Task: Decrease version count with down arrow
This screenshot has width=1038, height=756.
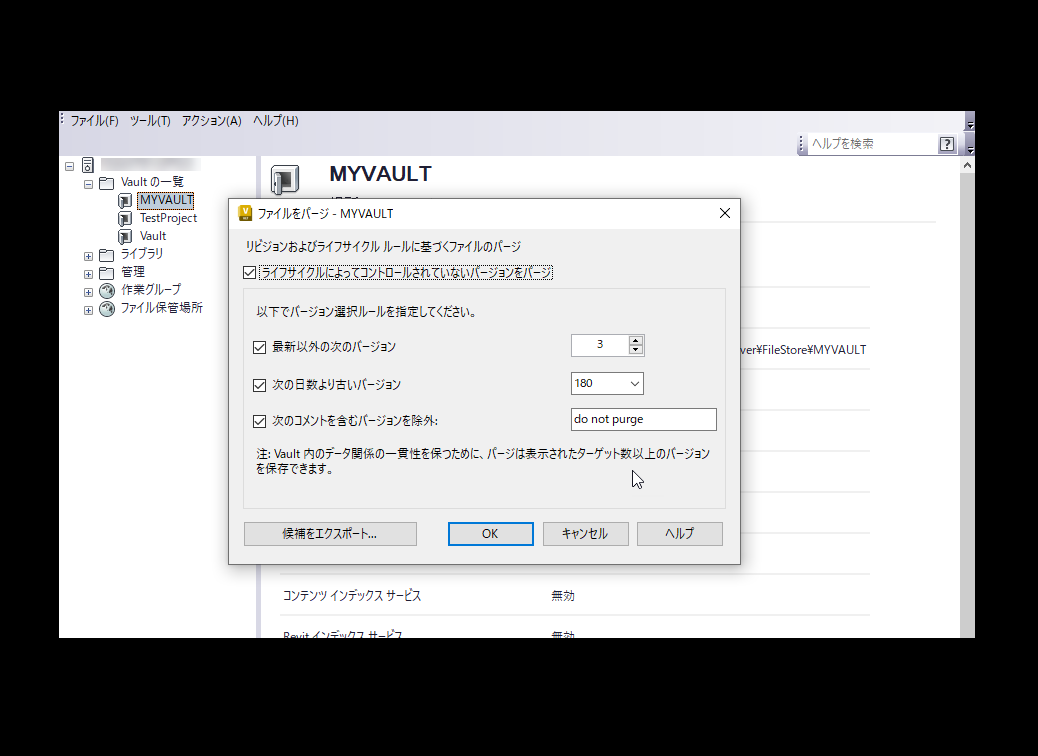Action: tap(636, 350)
